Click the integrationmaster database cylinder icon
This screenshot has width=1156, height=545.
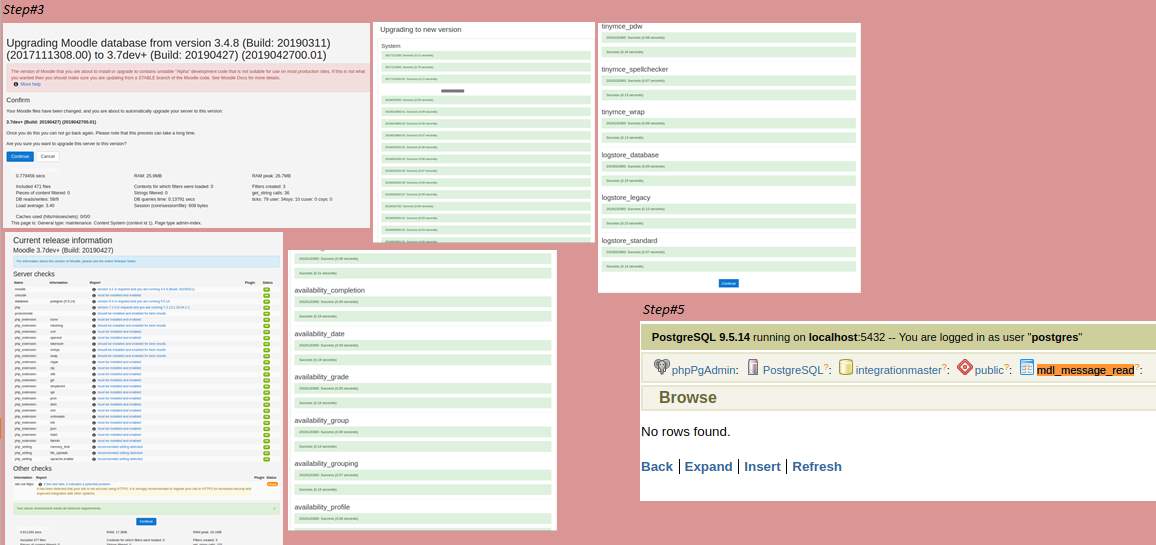[x=846, y=367]
